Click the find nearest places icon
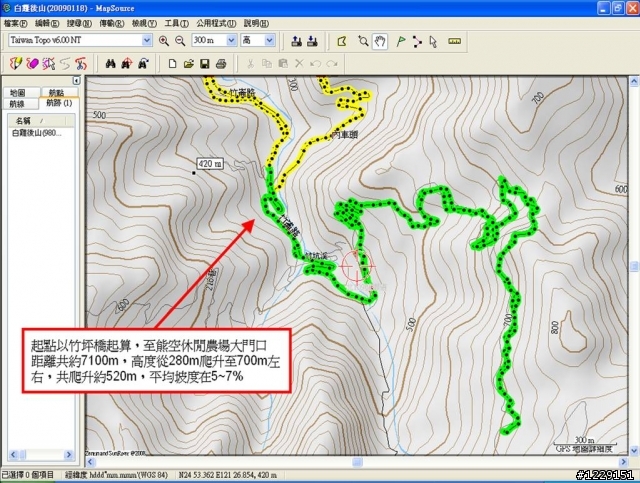640x483 pixels. pyautogui.click(x=127, y=64)
